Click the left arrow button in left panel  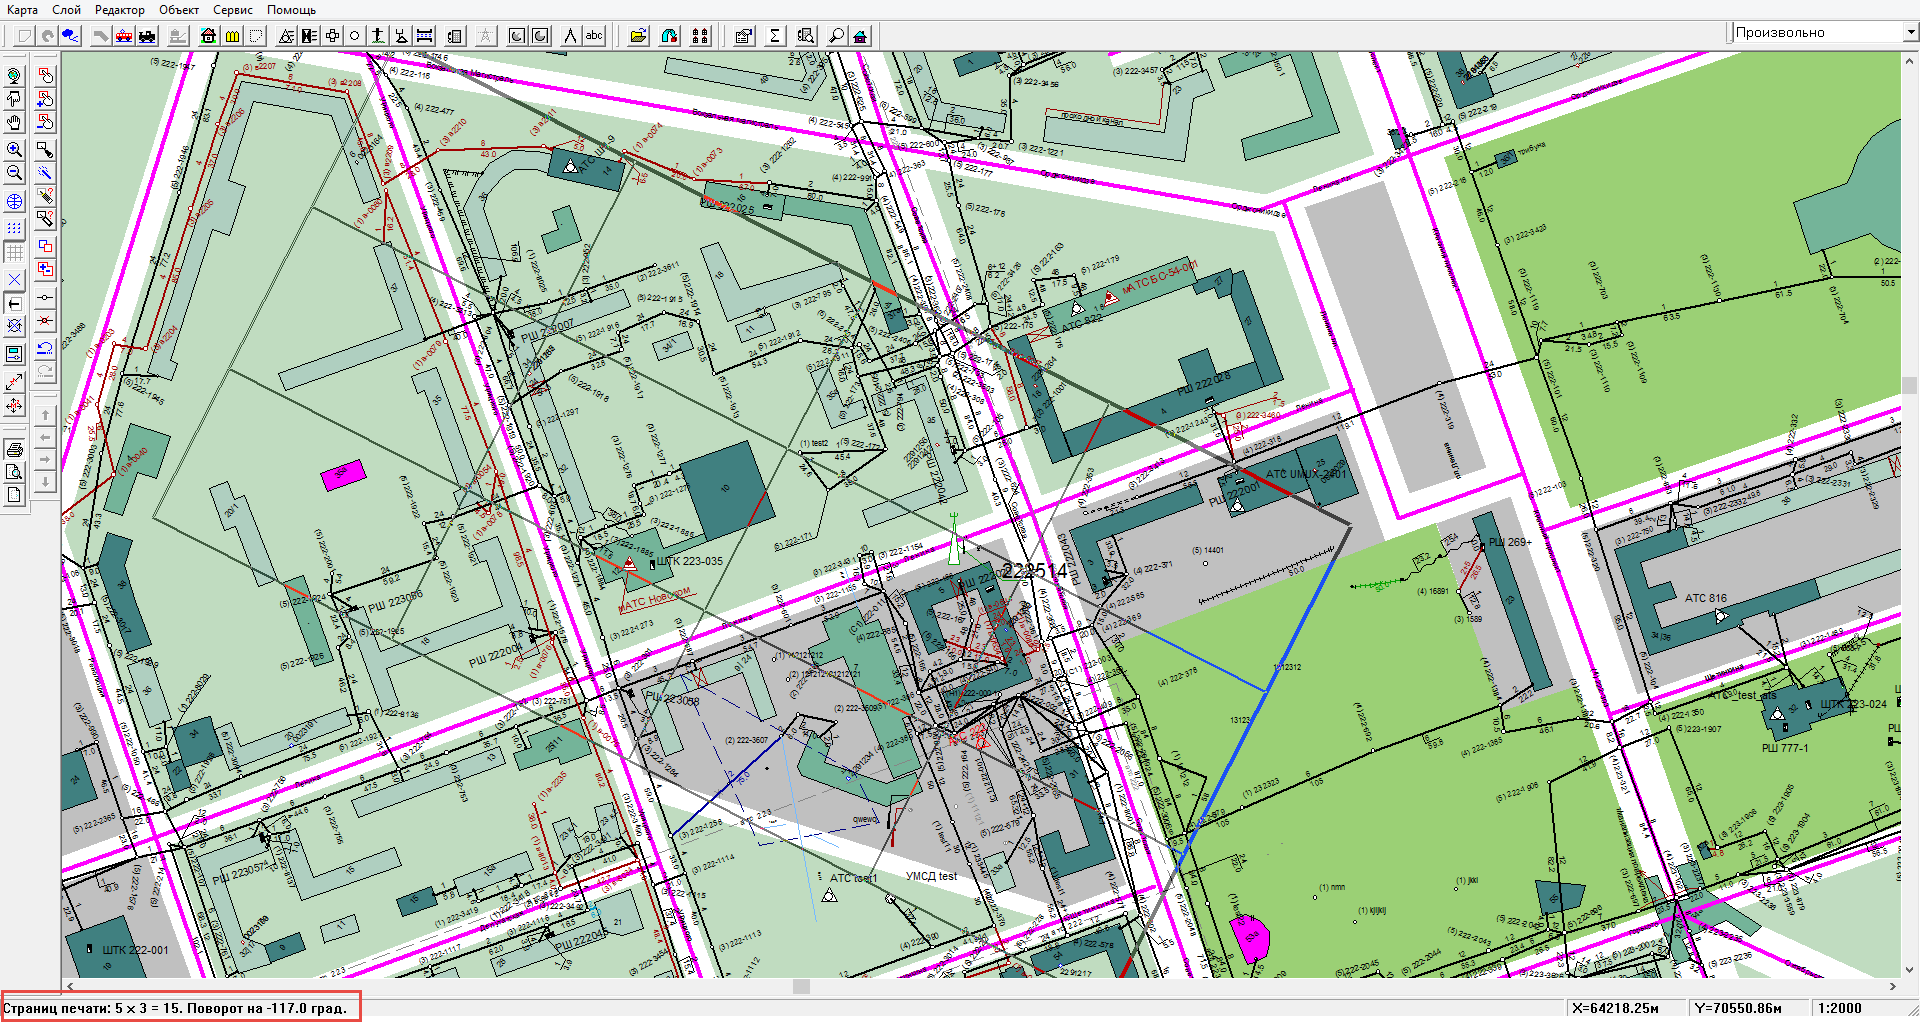(45, 437)
